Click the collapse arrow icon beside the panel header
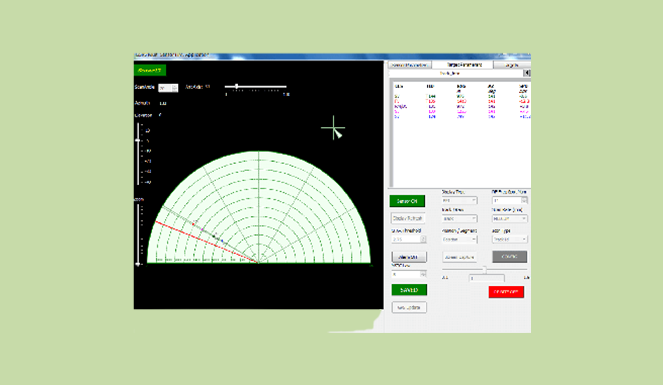Viewport: 663px width, 385px height. (527, 73)
